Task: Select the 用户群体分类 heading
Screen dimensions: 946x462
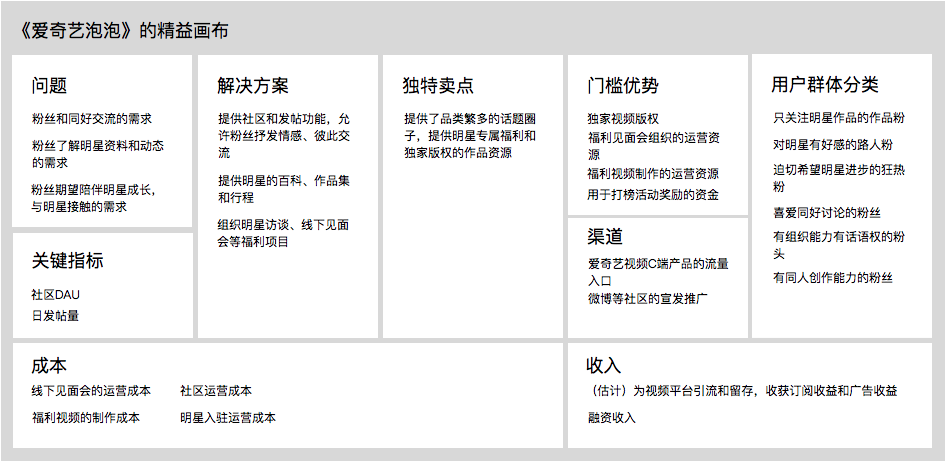Action: pos(825,84)
